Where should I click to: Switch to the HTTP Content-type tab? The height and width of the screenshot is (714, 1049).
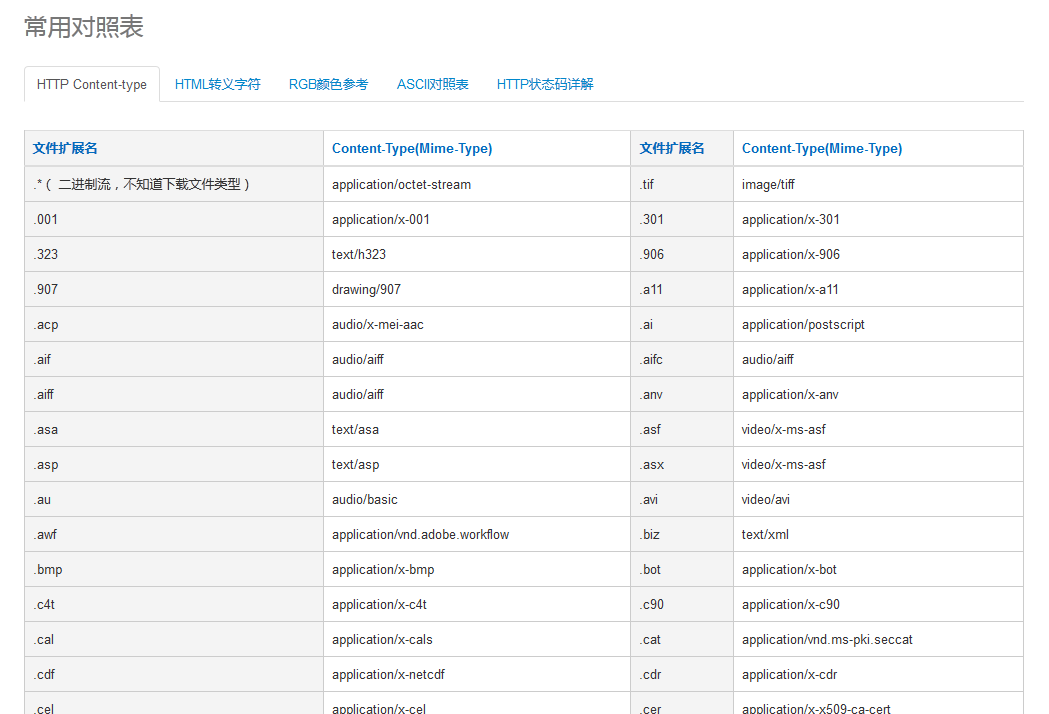pyautogui.click(x=91, y=85)
